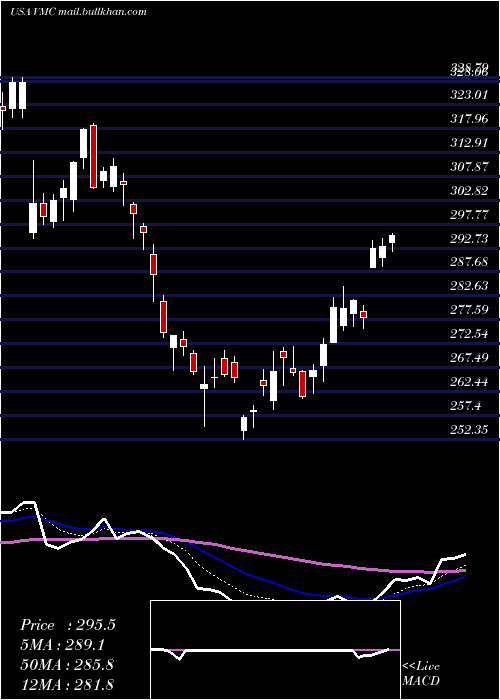This screenshot has width=500, height=700.
Task: Select the 262.44 price level label
Action: point(468,382)
